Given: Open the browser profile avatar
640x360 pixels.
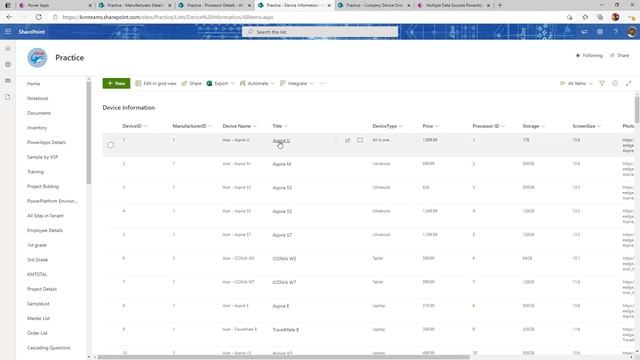Looking at the screenshot, I should point(616,17).
